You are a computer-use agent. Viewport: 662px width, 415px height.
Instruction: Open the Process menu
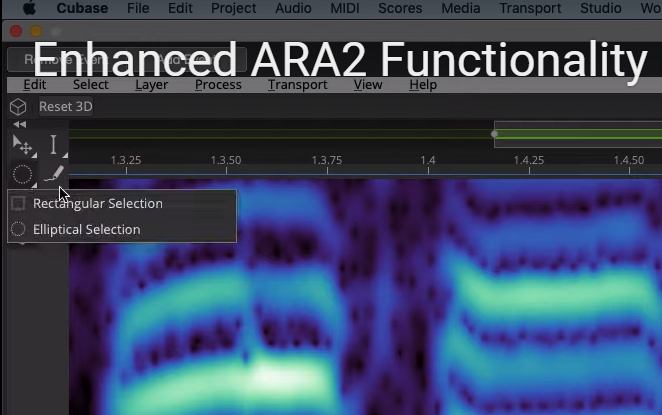pos(218,84)
